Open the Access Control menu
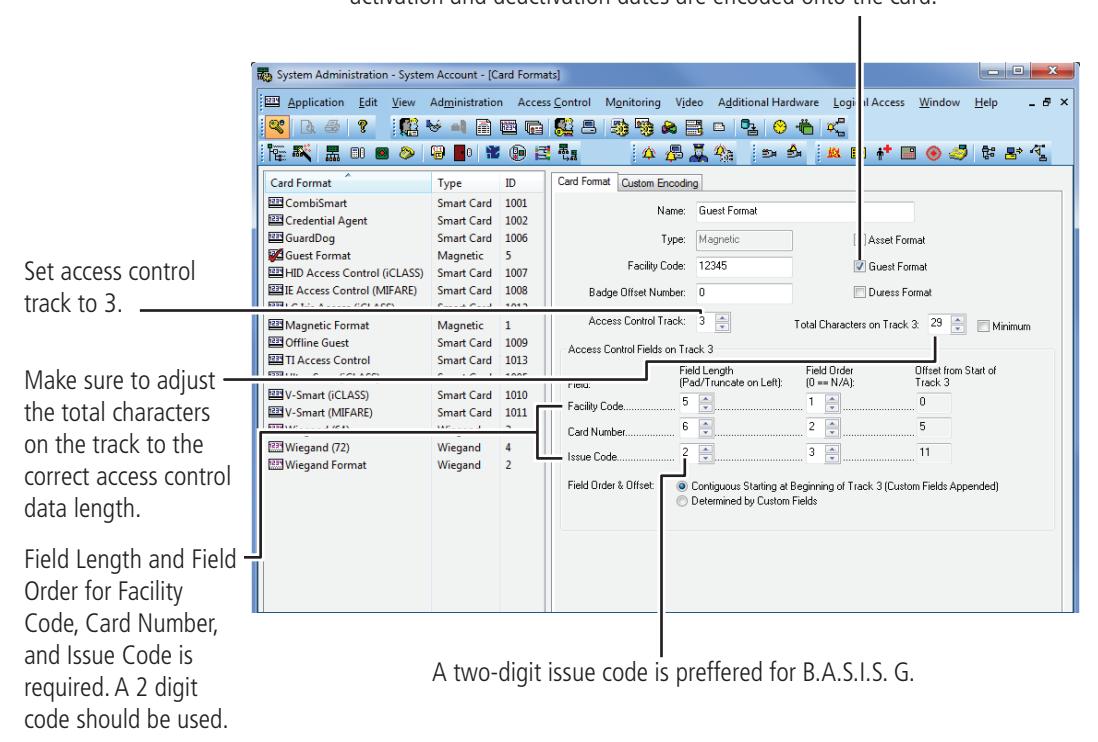This screenshot has height=742, width=1098. pyautogui.click(x=554, y=102)
